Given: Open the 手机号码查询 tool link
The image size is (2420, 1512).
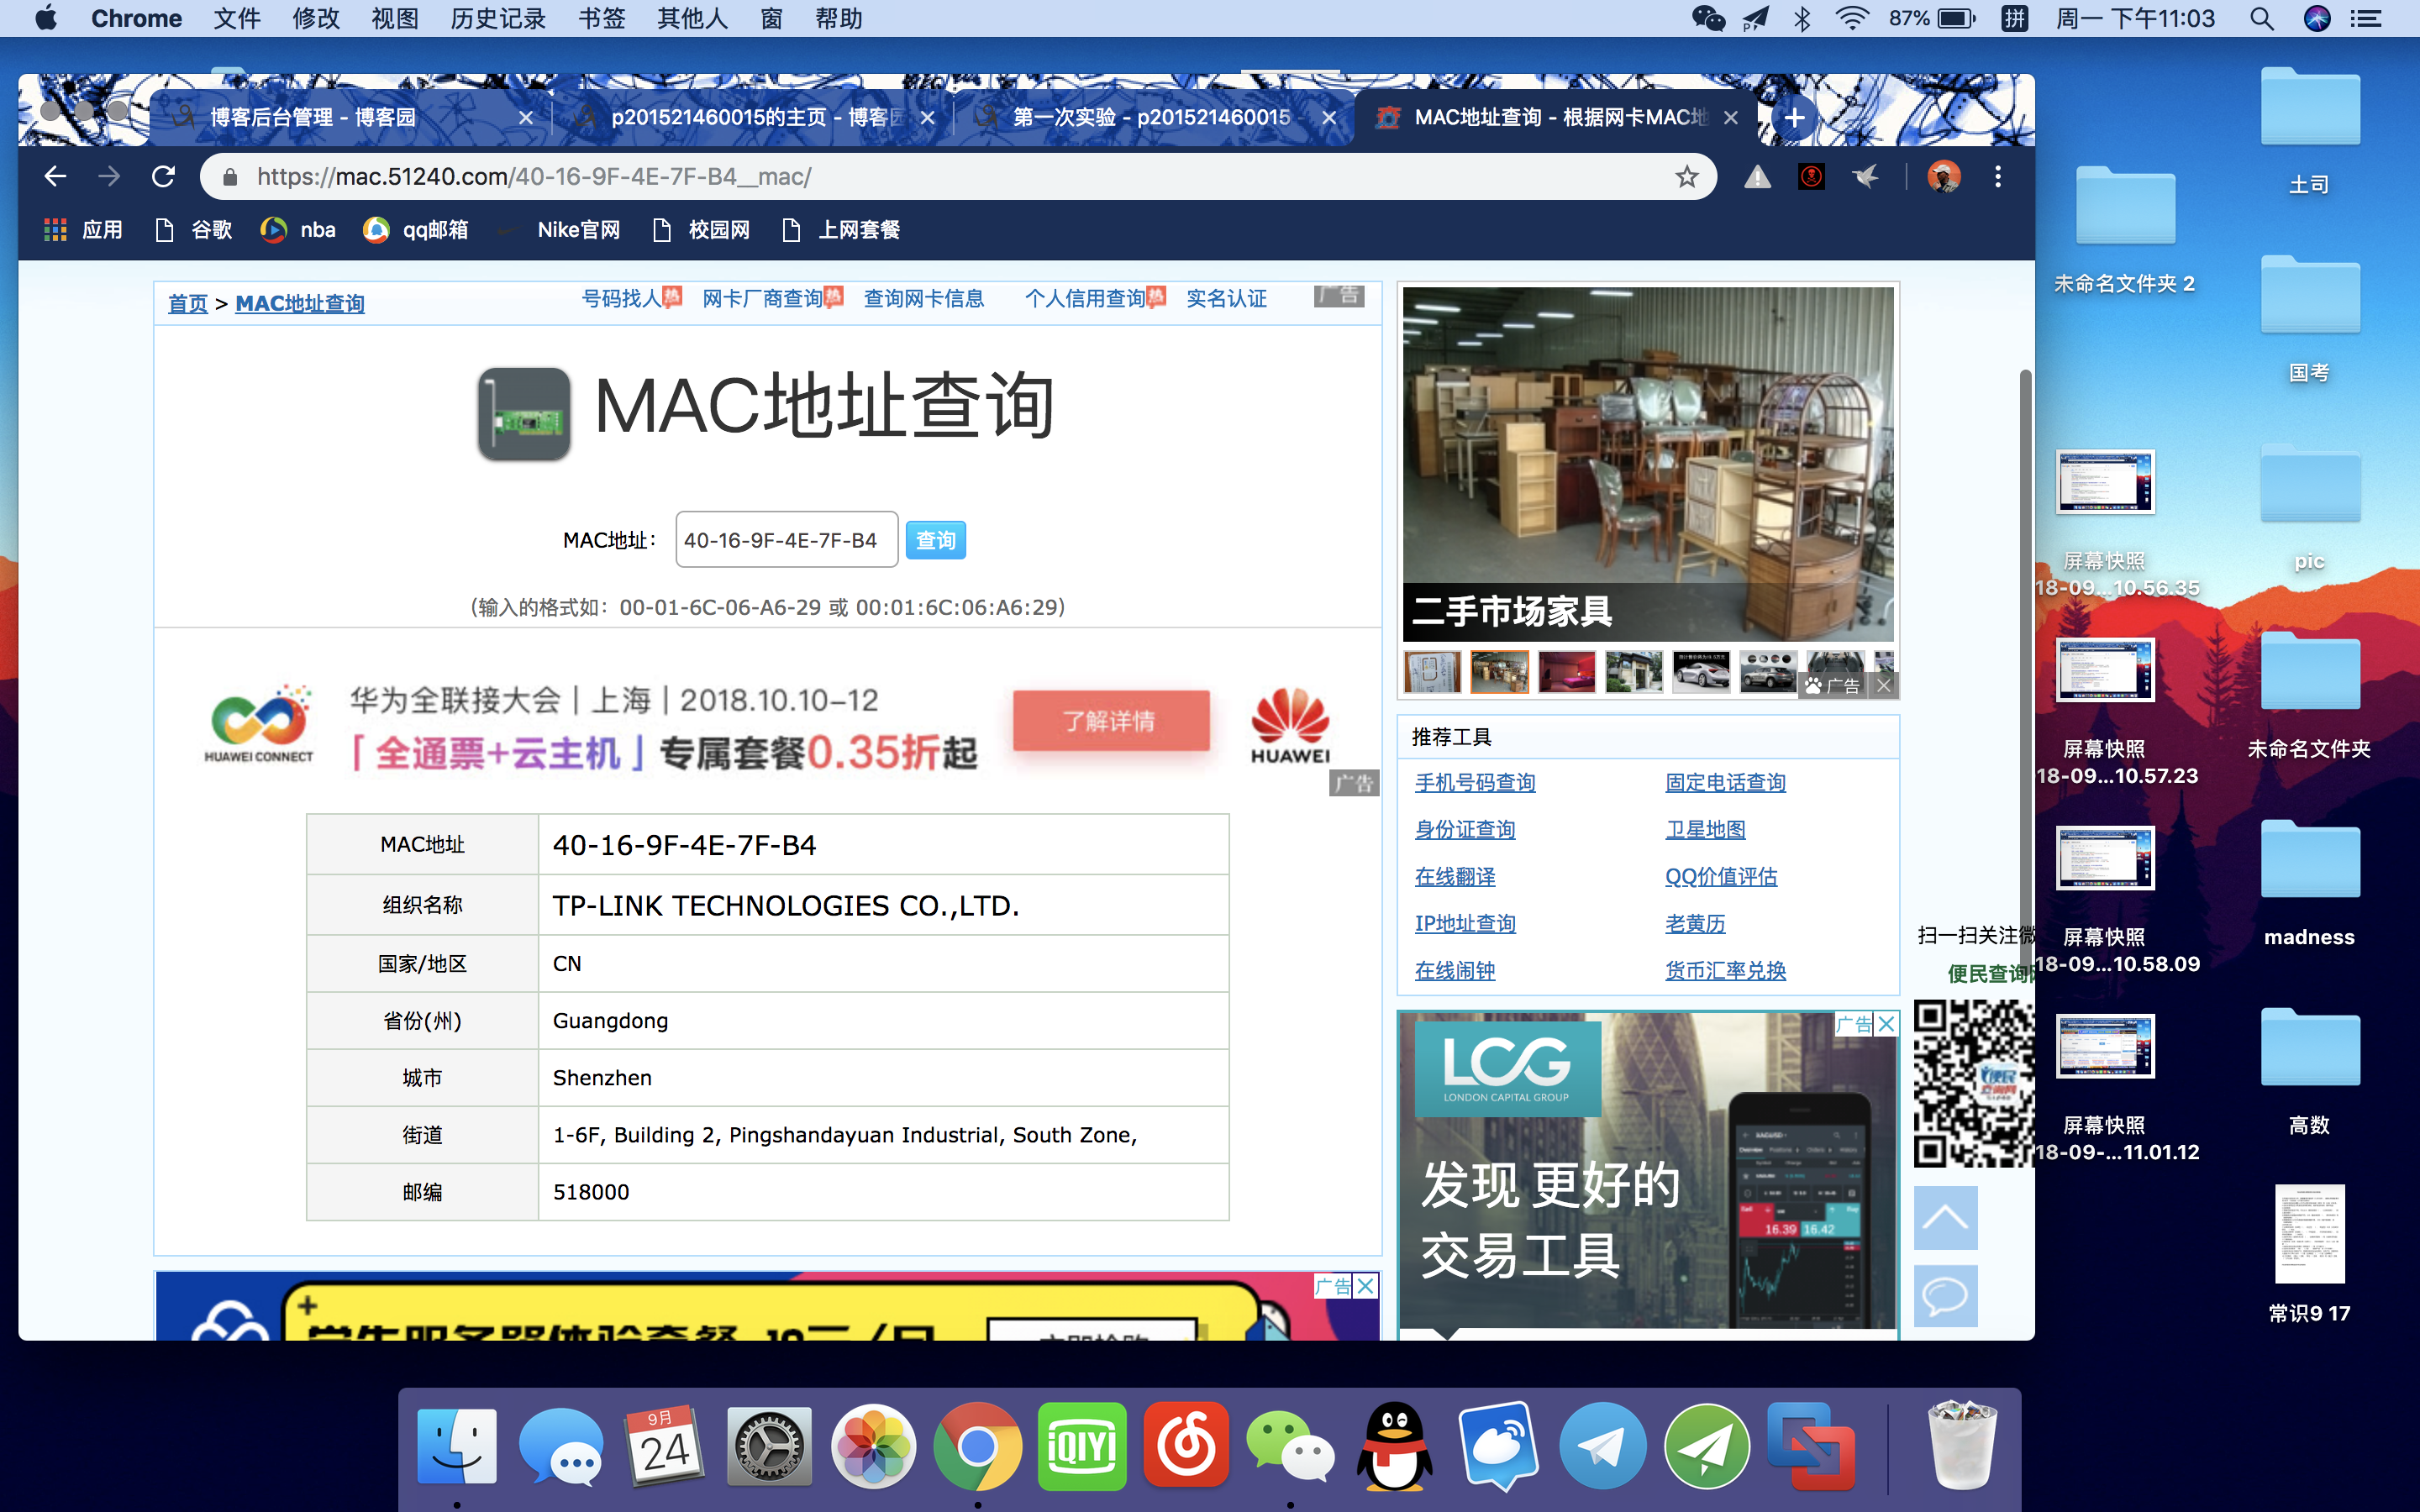Looking at the screenshot, I should point(1475,782).
